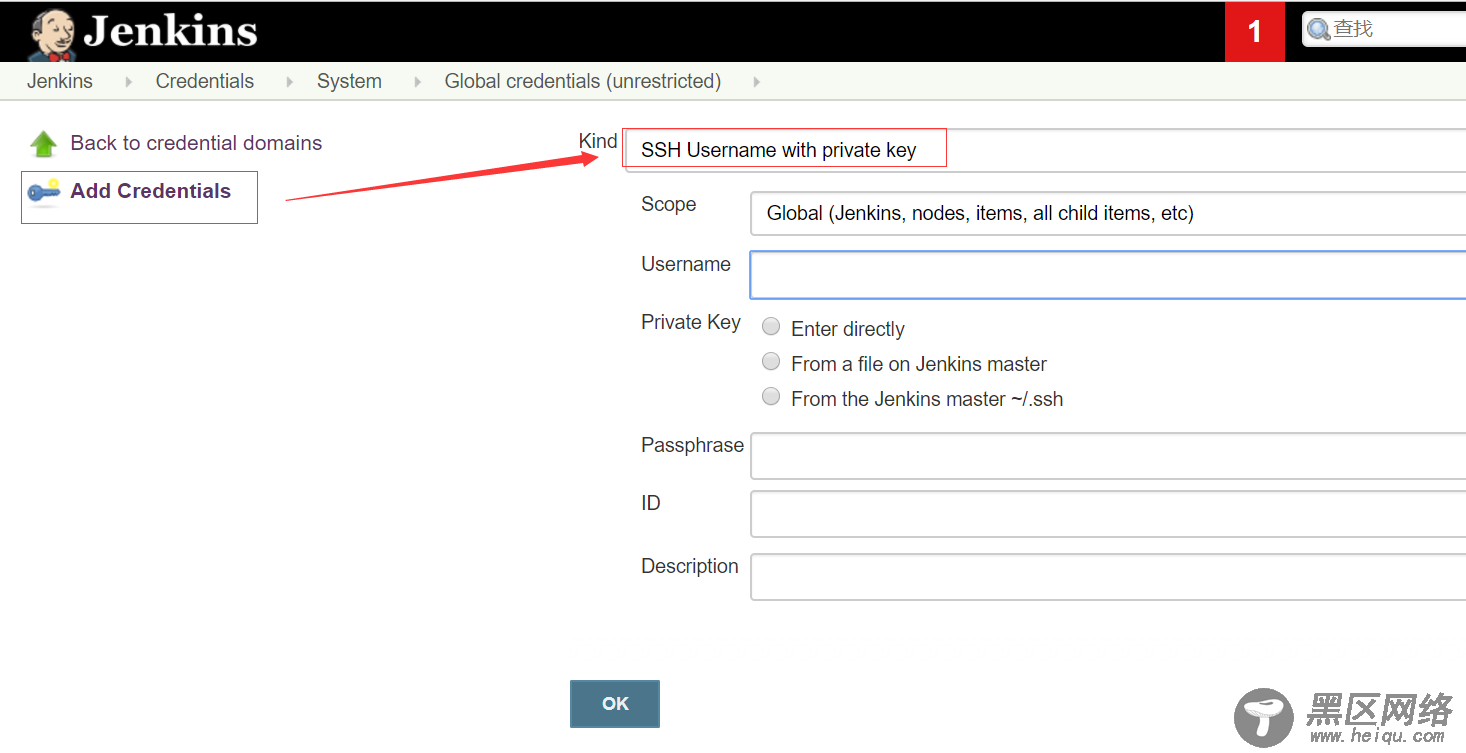Image resolution: width=1466 pixels, height=753 pixels.
Task: Open Global credentials (unrestricted) breadcrumb
Action: (583, 81)
